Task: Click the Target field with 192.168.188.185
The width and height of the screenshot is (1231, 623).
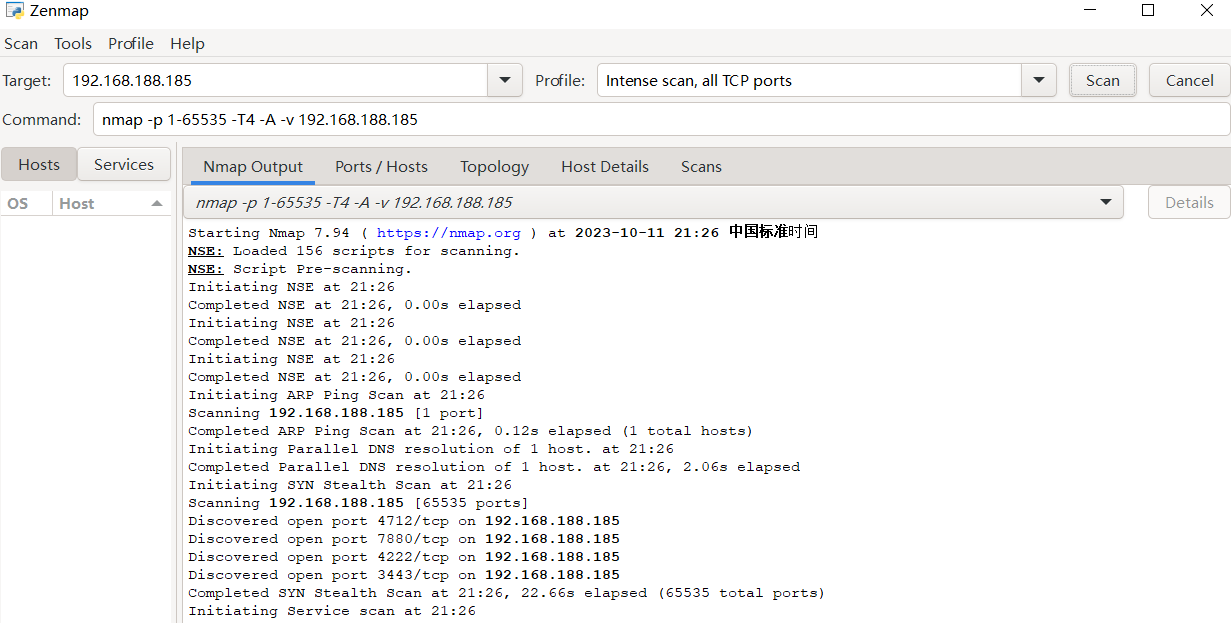Action: pyautogui.click(x=275, y=80)
